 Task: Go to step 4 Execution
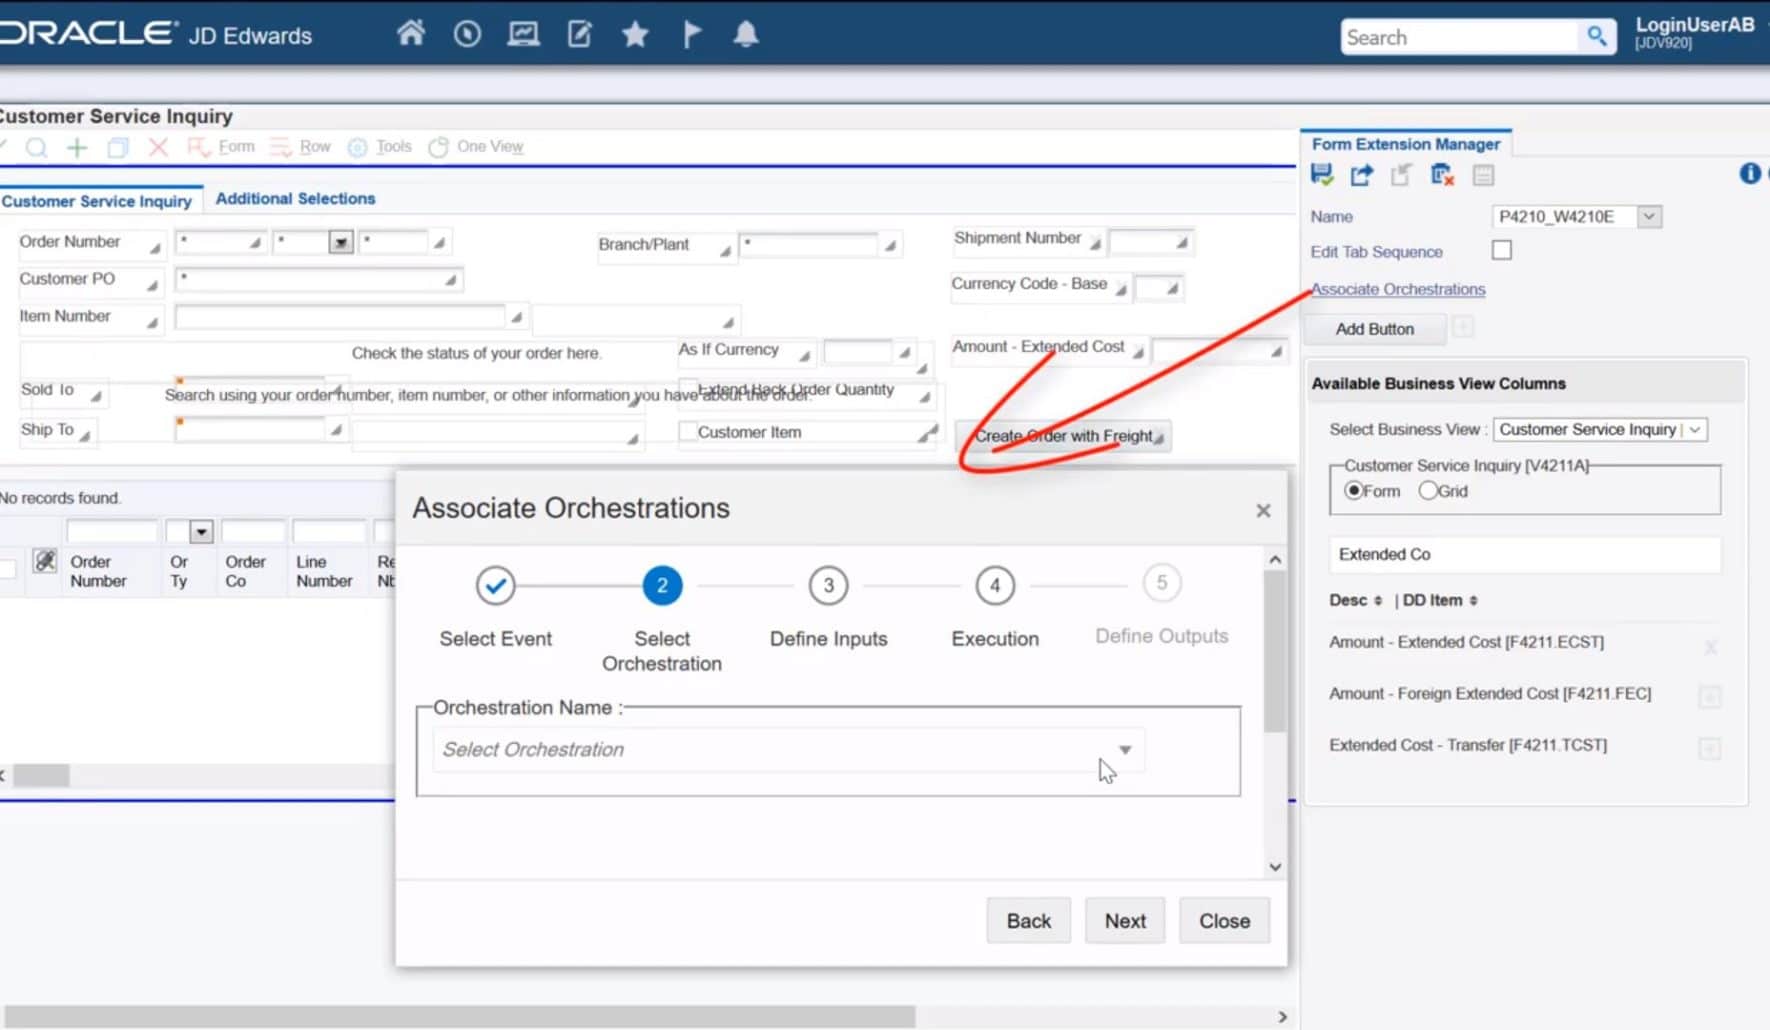(x=994, y=586)
